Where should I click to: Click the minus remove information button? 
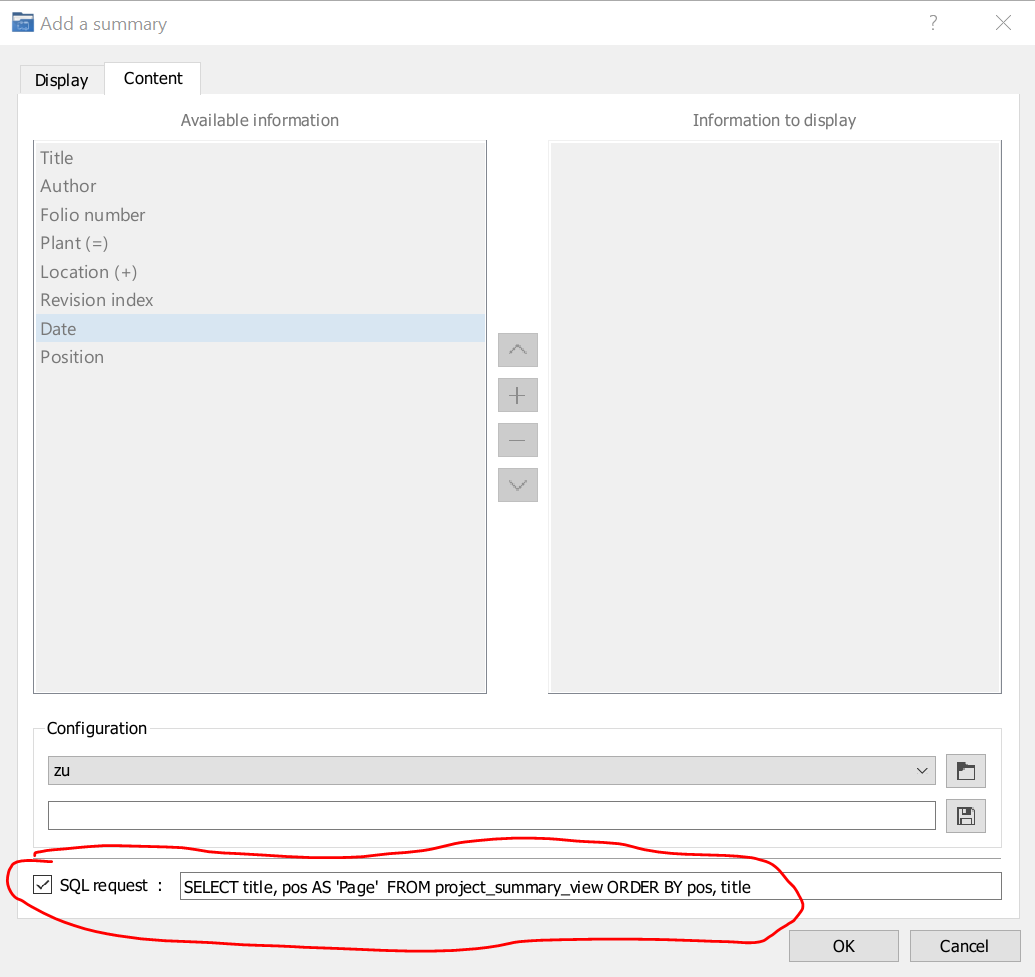pyautogui.click(x=518, y=440)
